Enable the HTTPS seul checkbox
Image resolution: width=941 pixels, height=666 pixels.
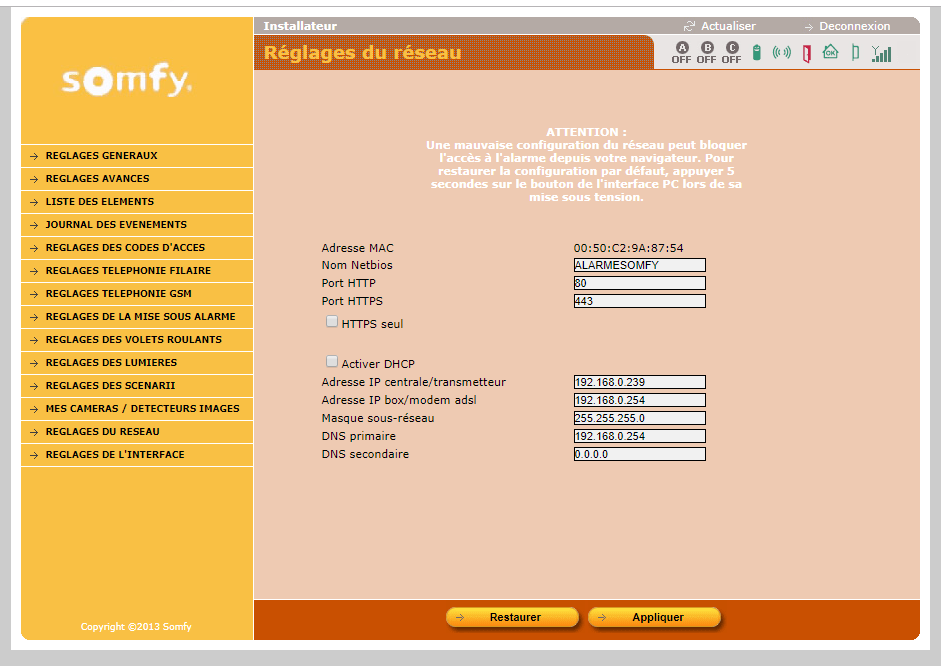click(332, 322)
